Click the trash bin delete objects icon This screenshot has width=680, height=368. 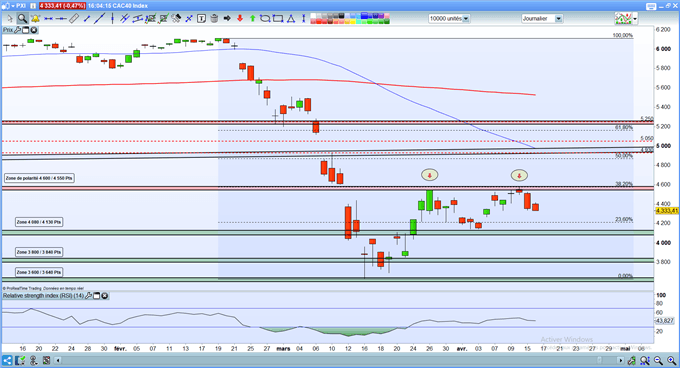[x=214, y=18]
